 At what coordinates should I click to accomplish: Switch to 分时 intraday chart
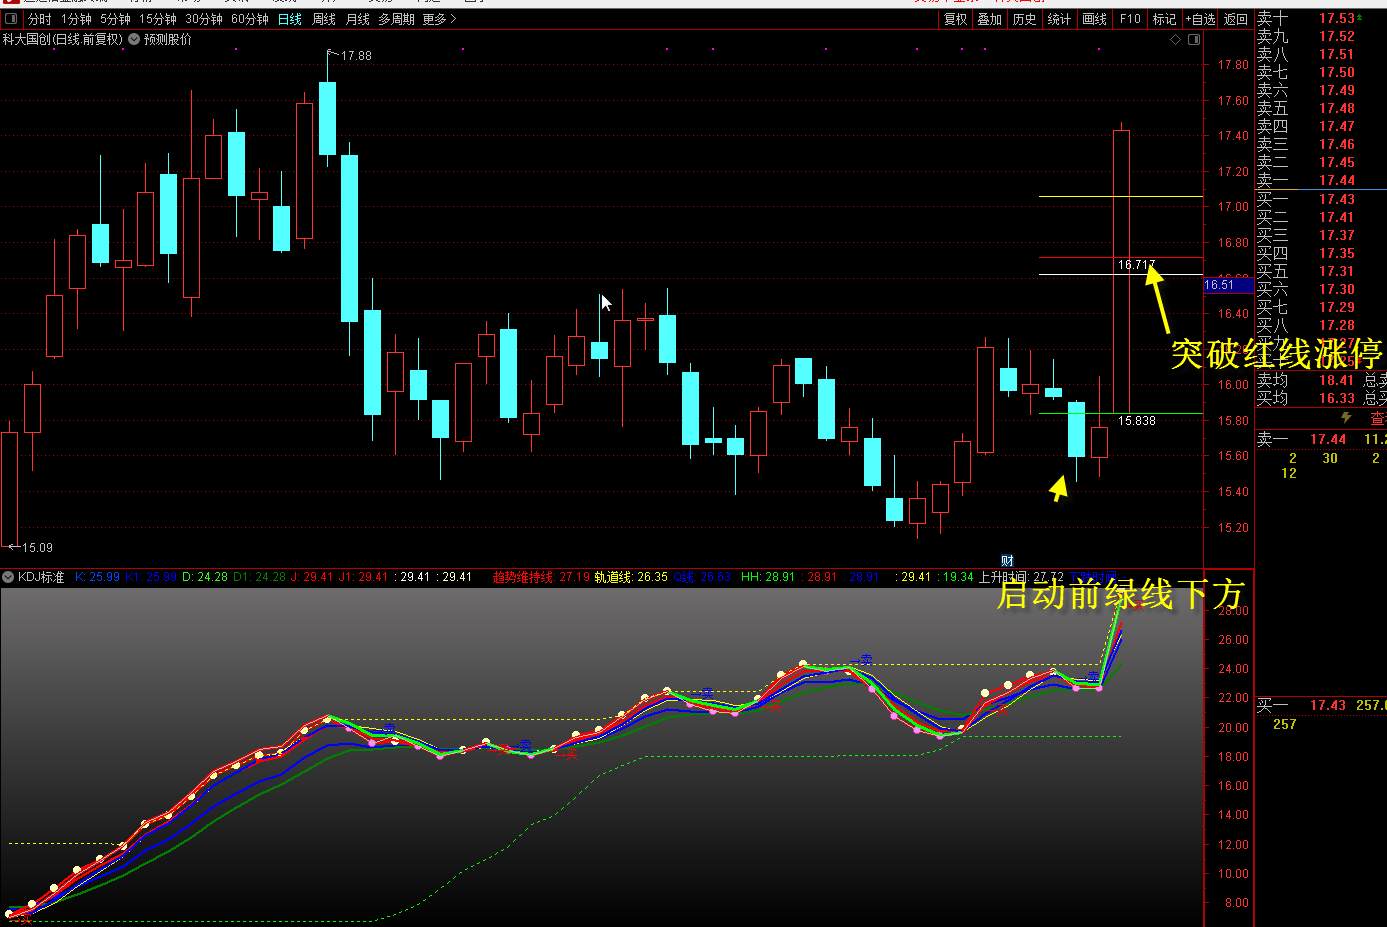(40, 19)
